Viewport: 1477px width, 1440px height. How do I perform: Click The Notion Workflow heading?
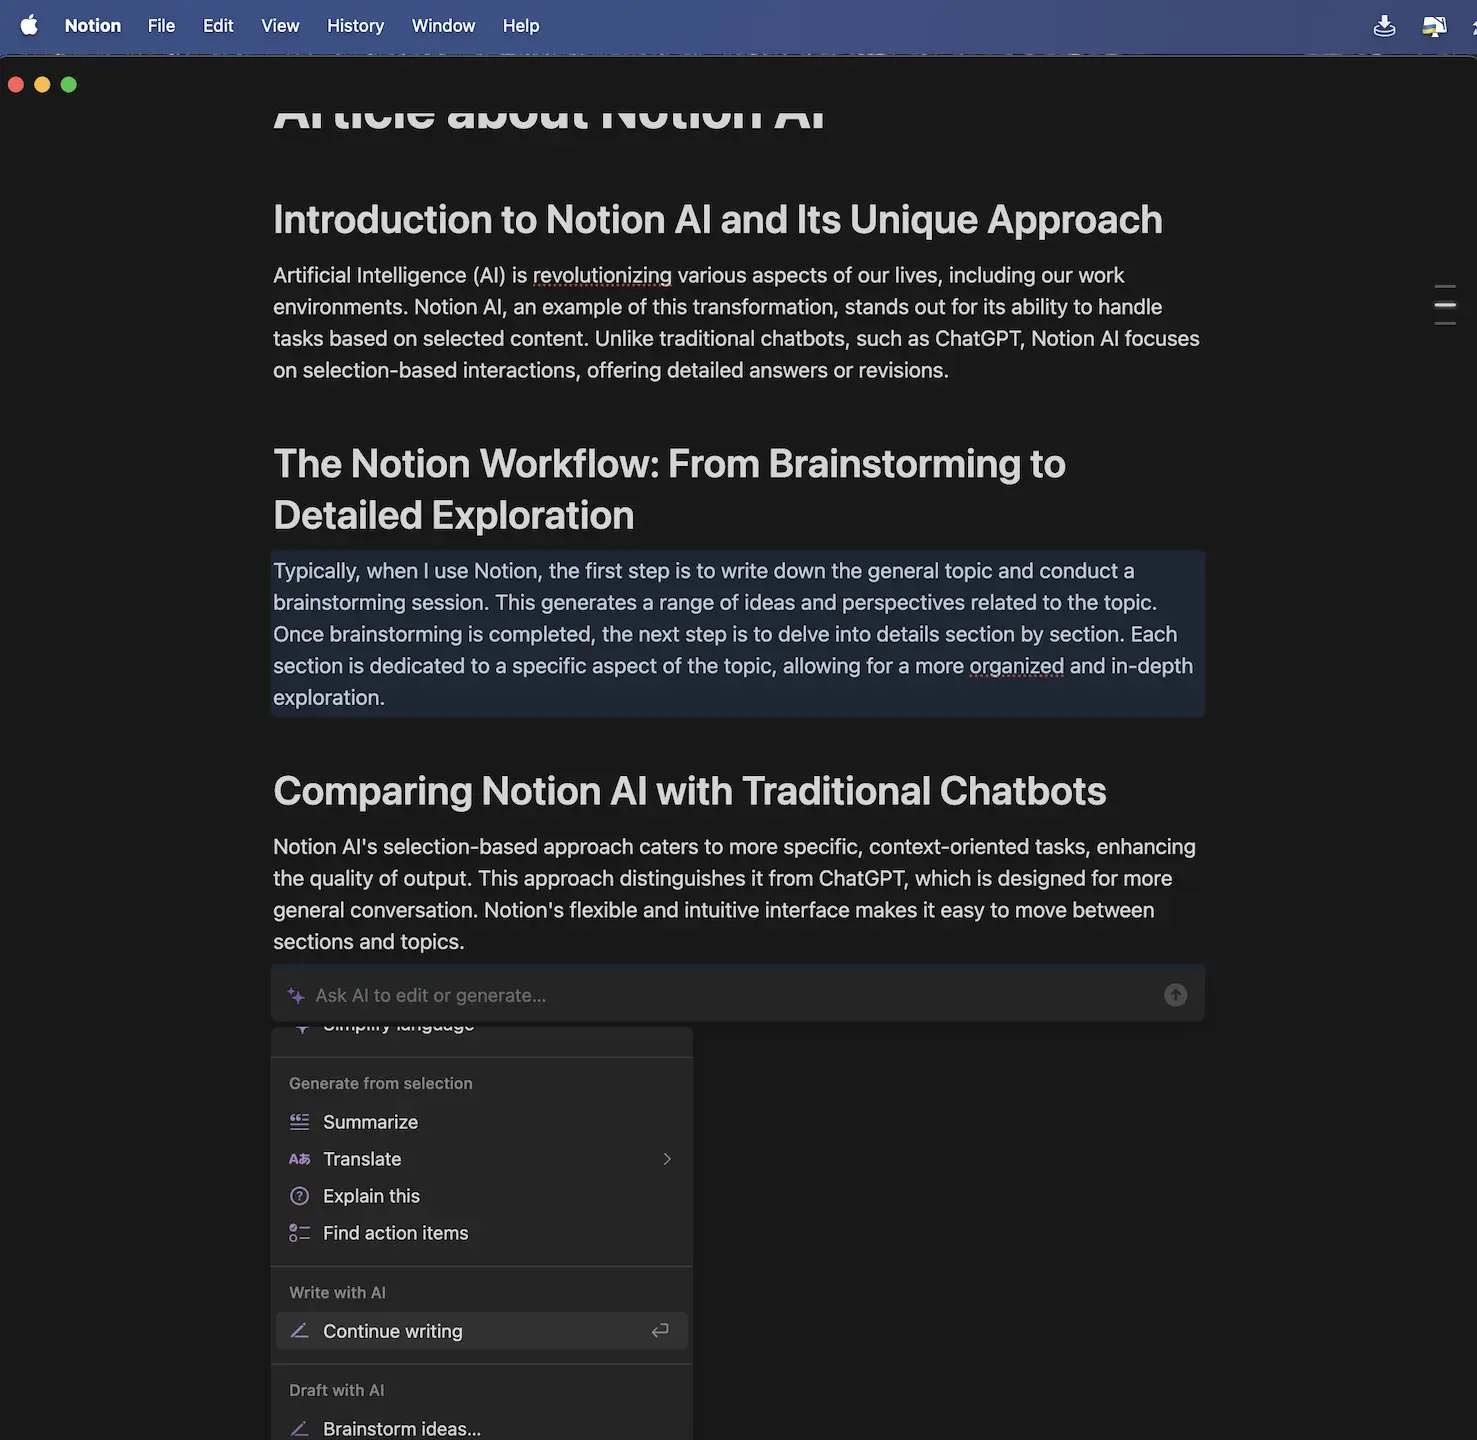(669, 490)
